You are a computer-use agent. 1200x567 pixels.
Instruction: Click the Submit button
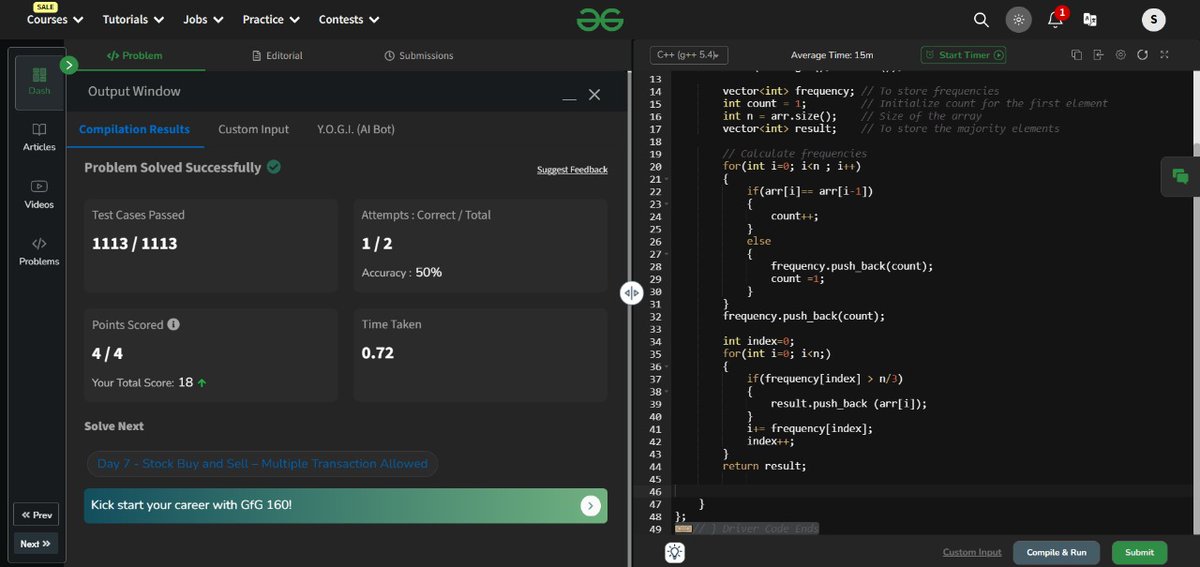point(1139,552)
